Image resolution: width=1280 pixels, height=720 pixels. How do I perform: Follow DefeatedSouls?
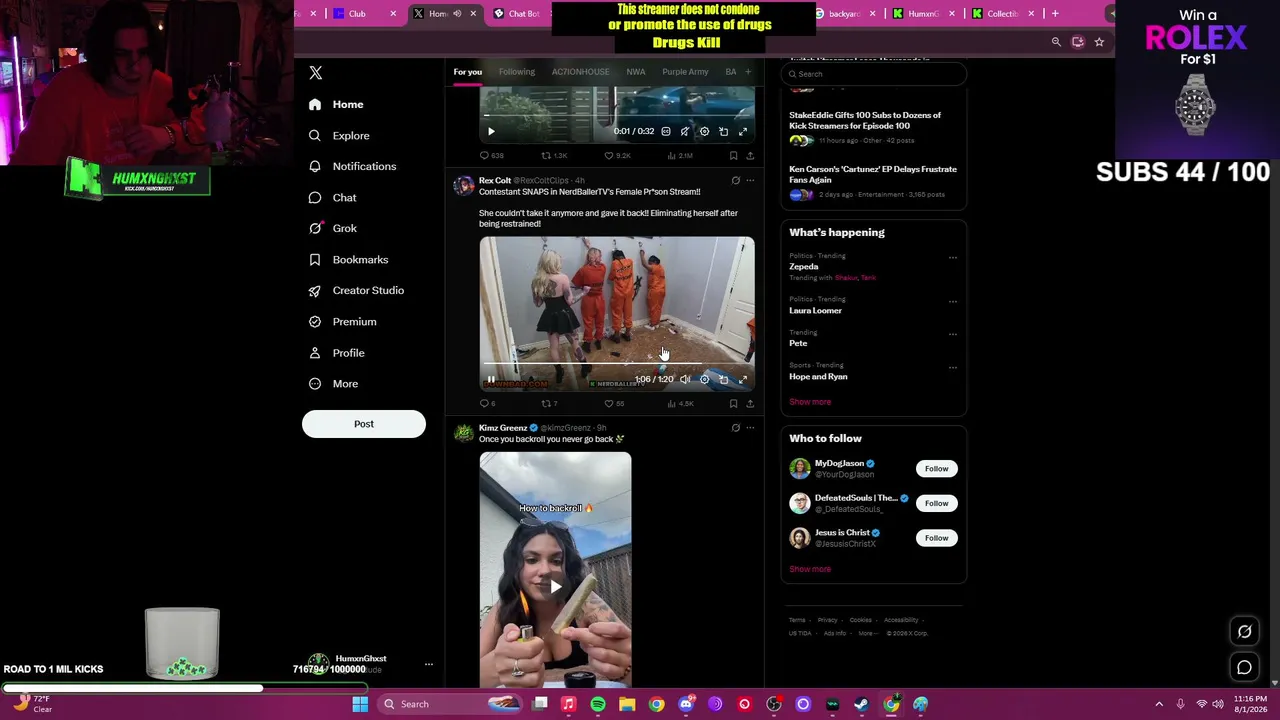pos(936,503)
